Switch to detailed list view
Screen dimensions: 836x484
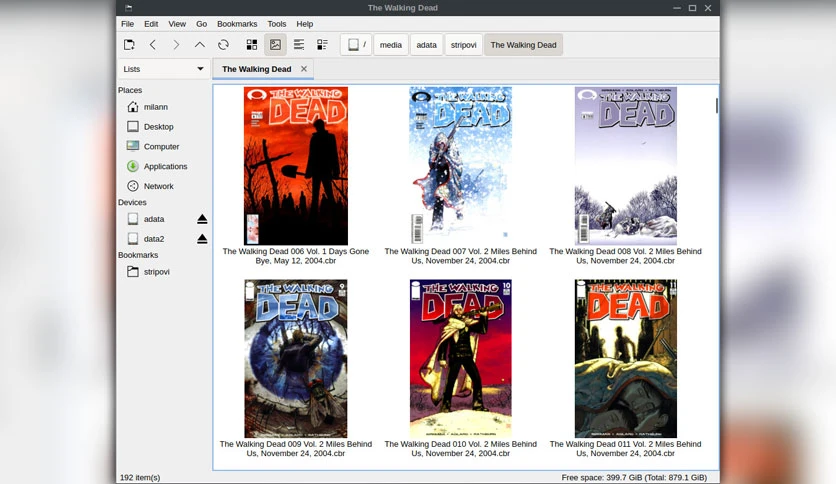(323, 45)
